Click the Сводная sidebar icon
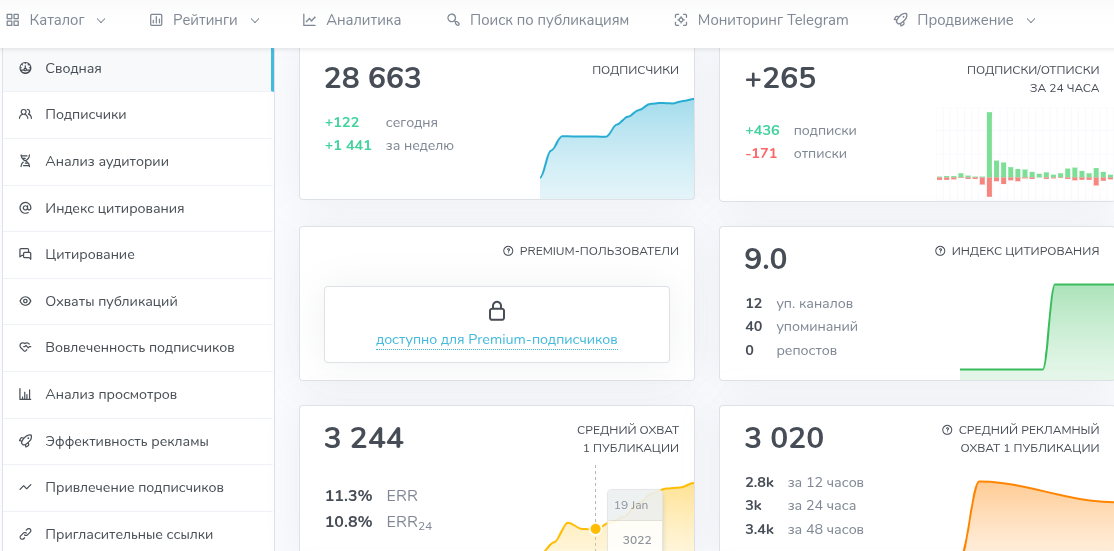 (26, 68)
